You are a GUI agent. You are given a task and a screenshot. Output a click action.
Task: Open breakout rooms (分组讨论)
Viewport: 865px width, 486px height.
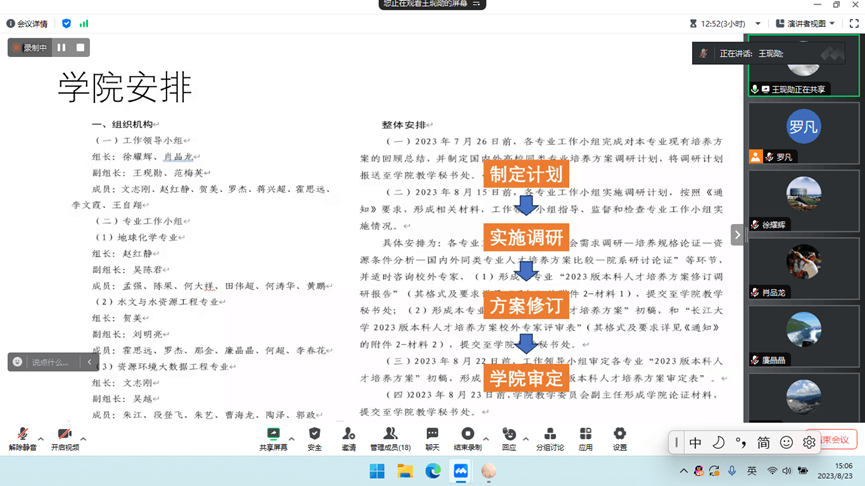(550, 435)
